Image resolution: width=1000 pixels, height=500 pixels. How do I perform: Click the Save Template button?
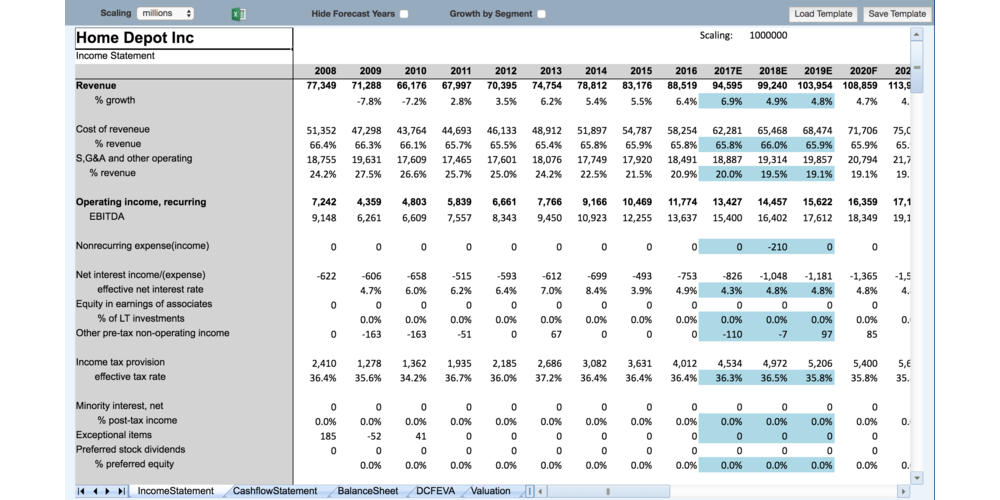pos(897,14)
